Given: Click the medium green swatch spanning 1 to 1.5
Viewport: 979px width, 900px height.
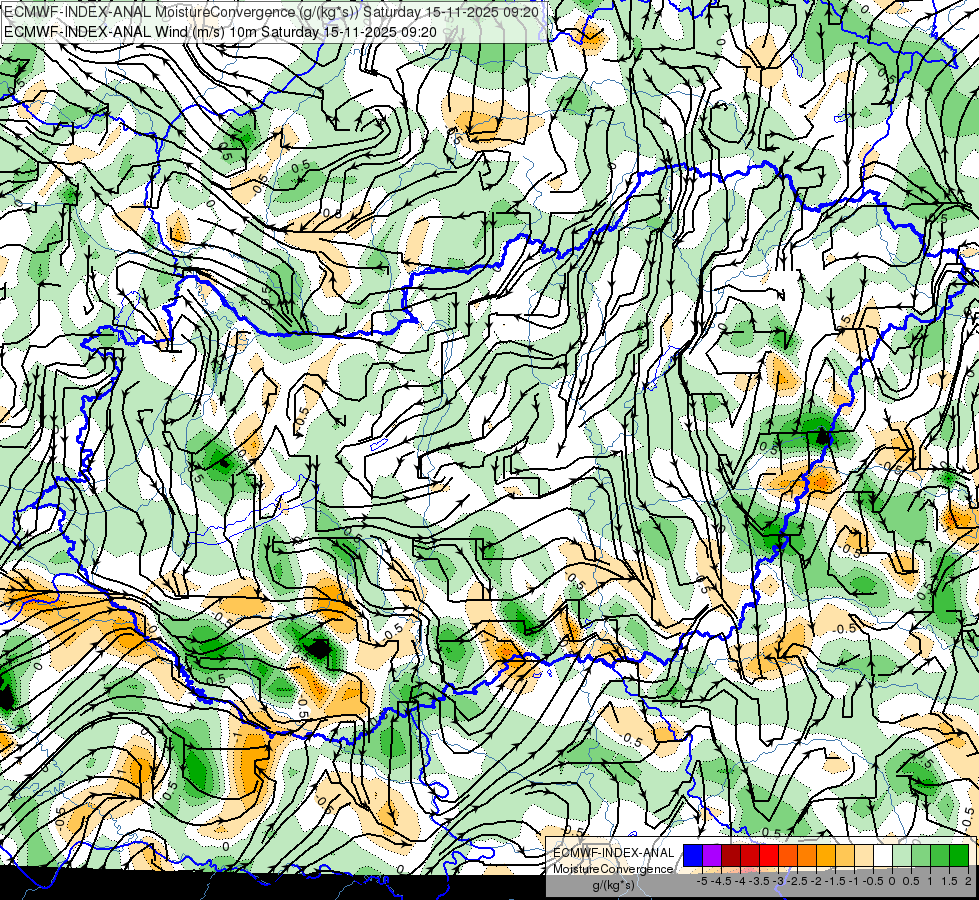Looking at the screenshot, I should 940,856.
